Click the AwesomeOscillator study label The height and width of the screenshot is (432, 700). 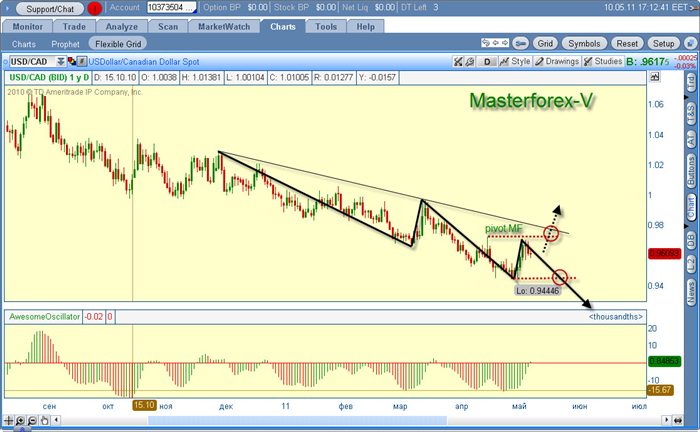pos(44,317)
